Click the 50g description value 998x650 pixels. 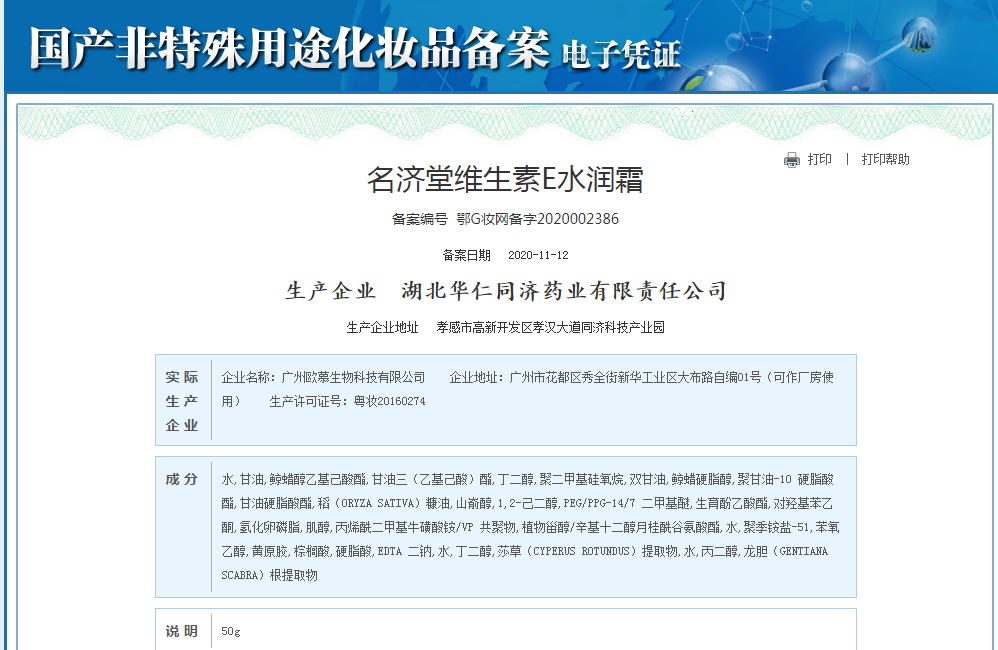[230, 632]
